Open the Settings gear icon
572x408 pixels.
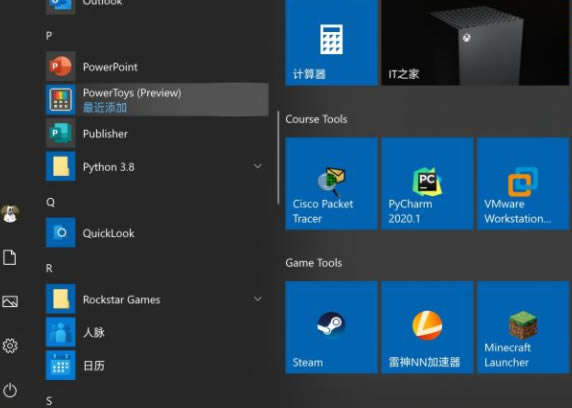click(10, 346)
